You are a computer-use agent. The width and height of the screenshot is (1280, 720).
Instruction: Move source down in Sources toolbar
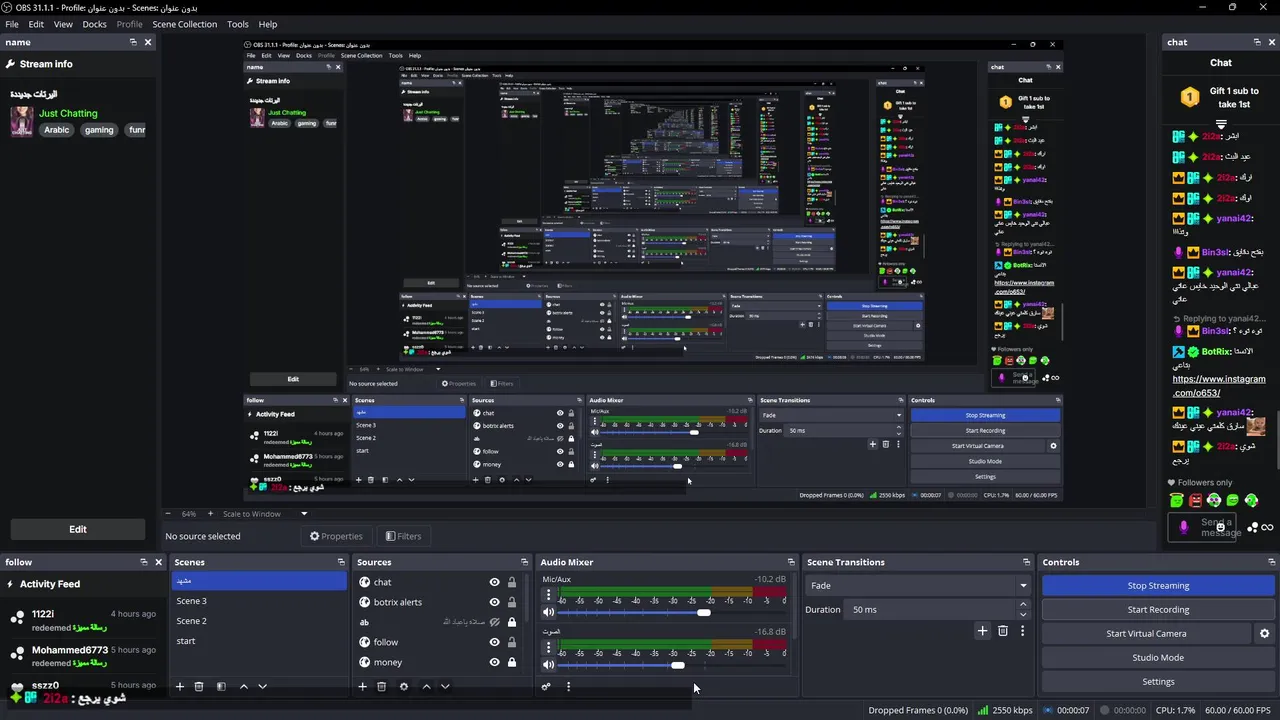click(x=445, y=686)
